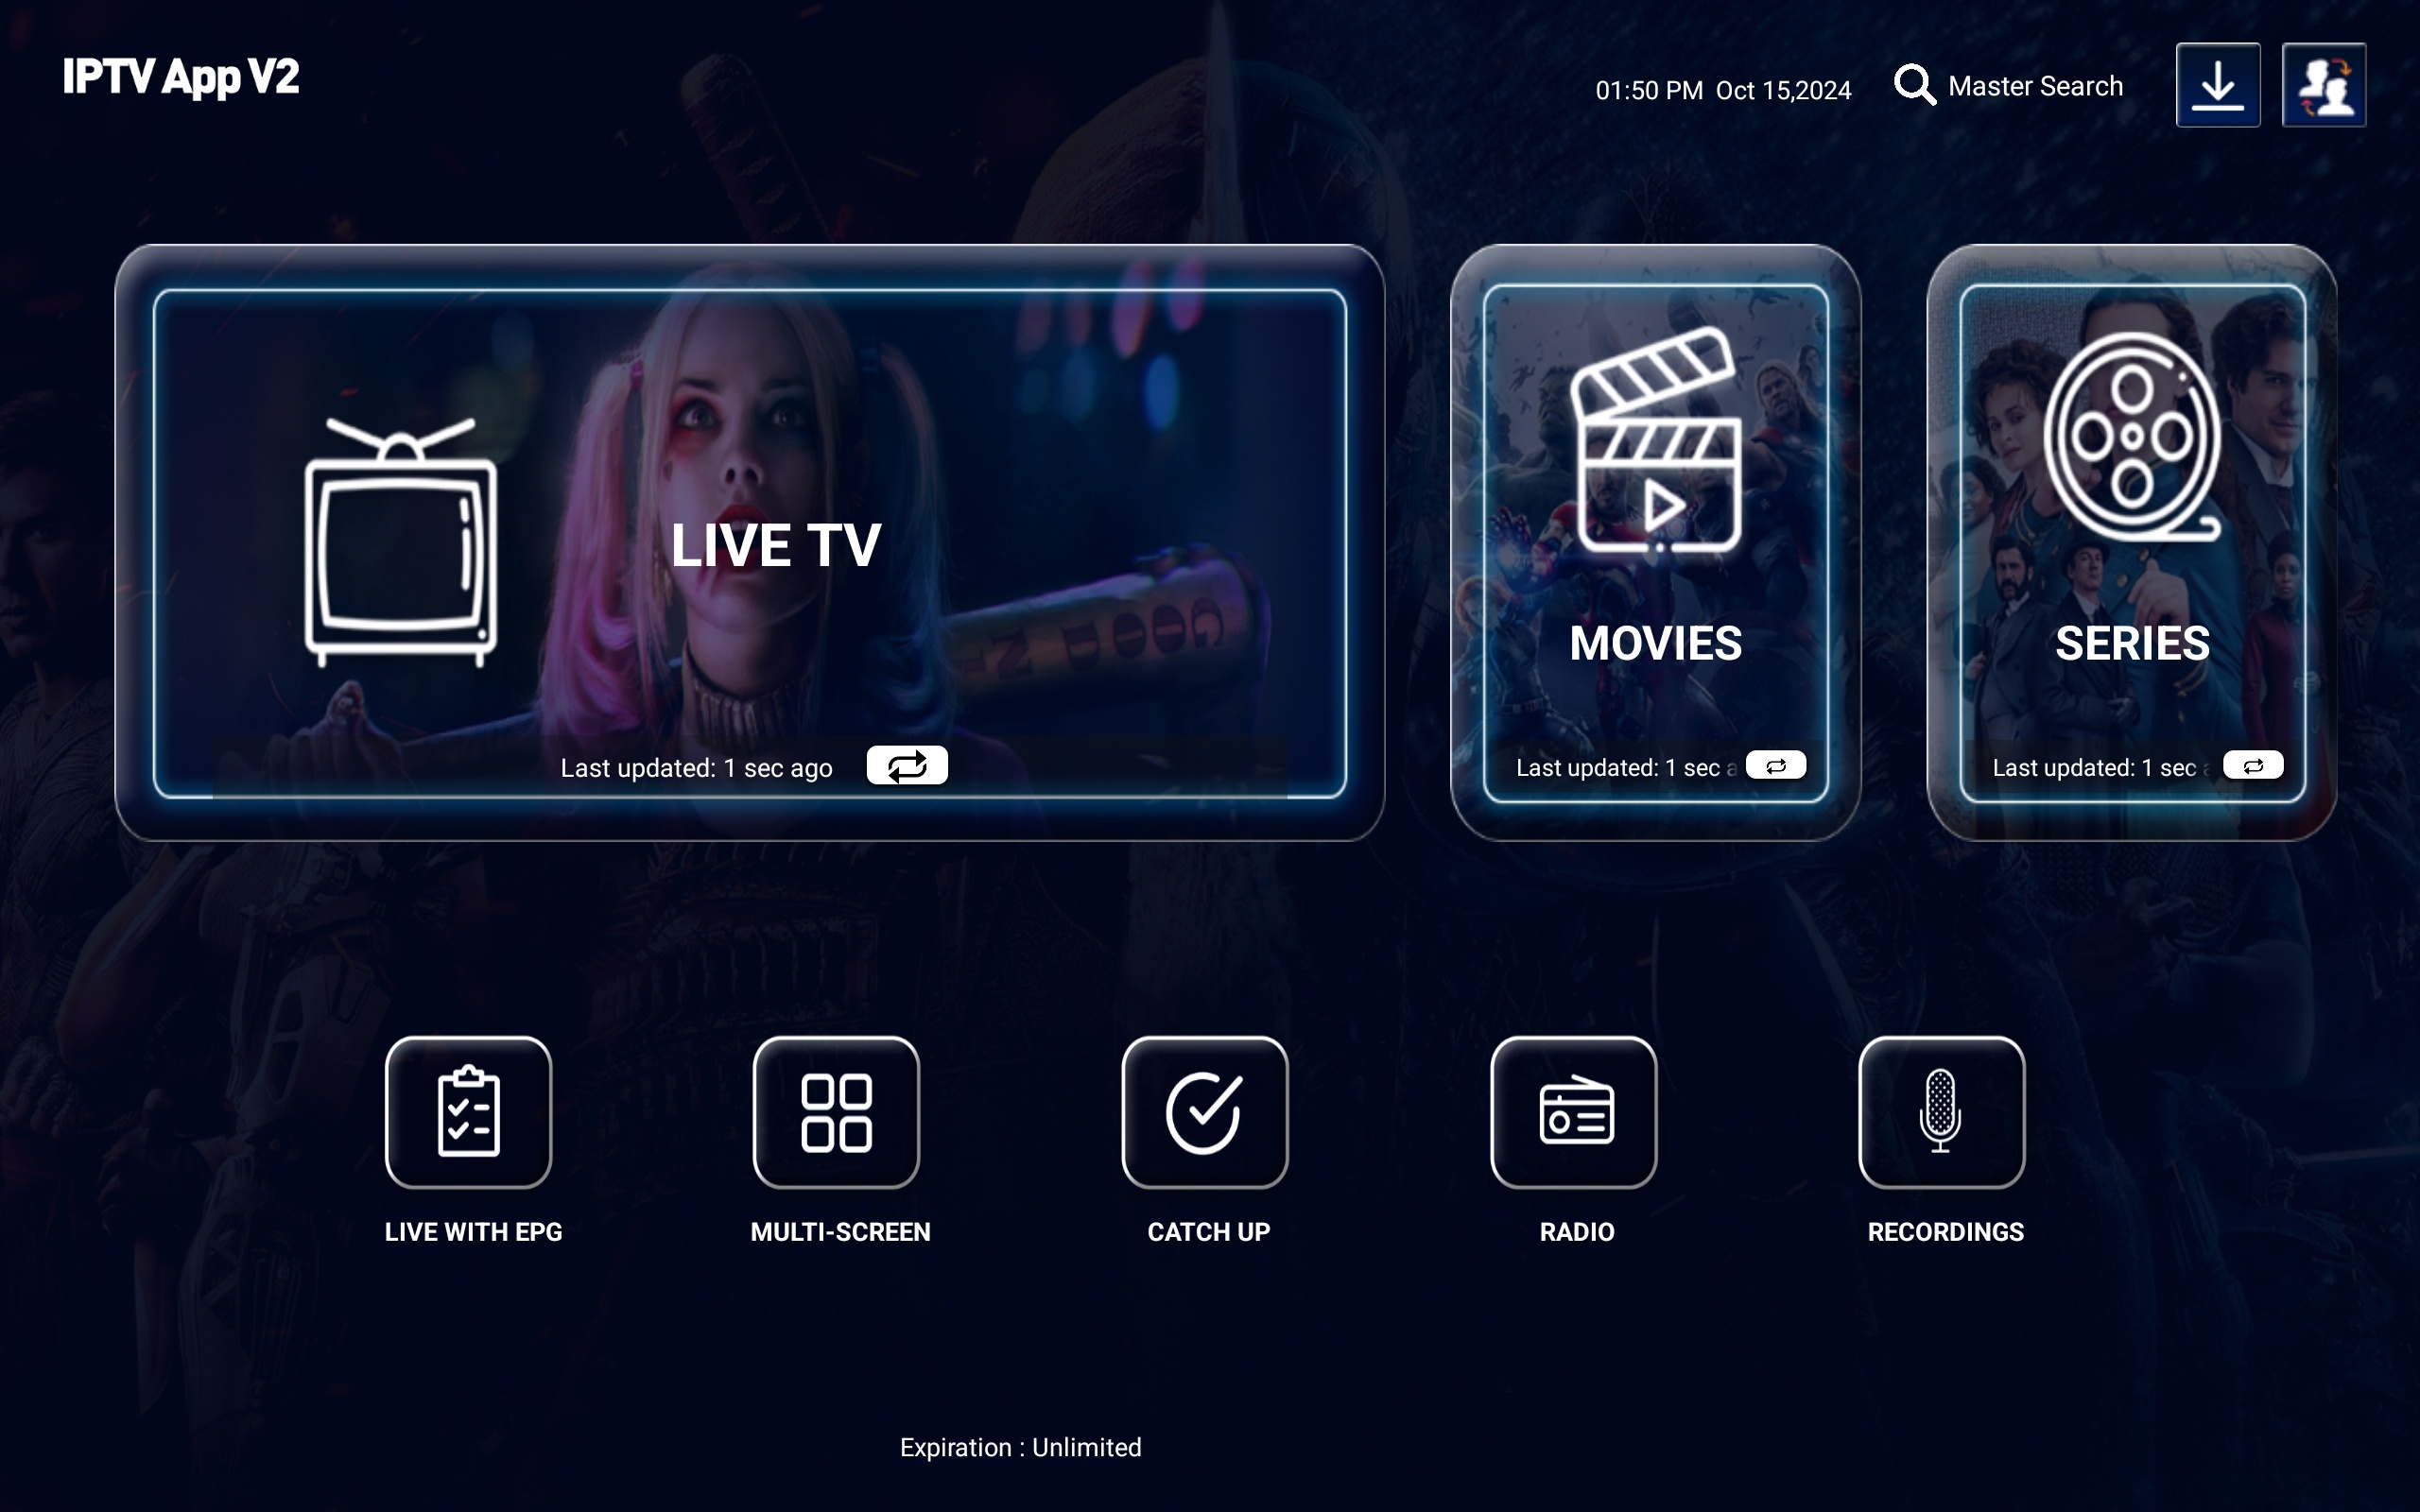
Task: Toggle auto-refresh on Live TV
Action: (x=905, y=766)
